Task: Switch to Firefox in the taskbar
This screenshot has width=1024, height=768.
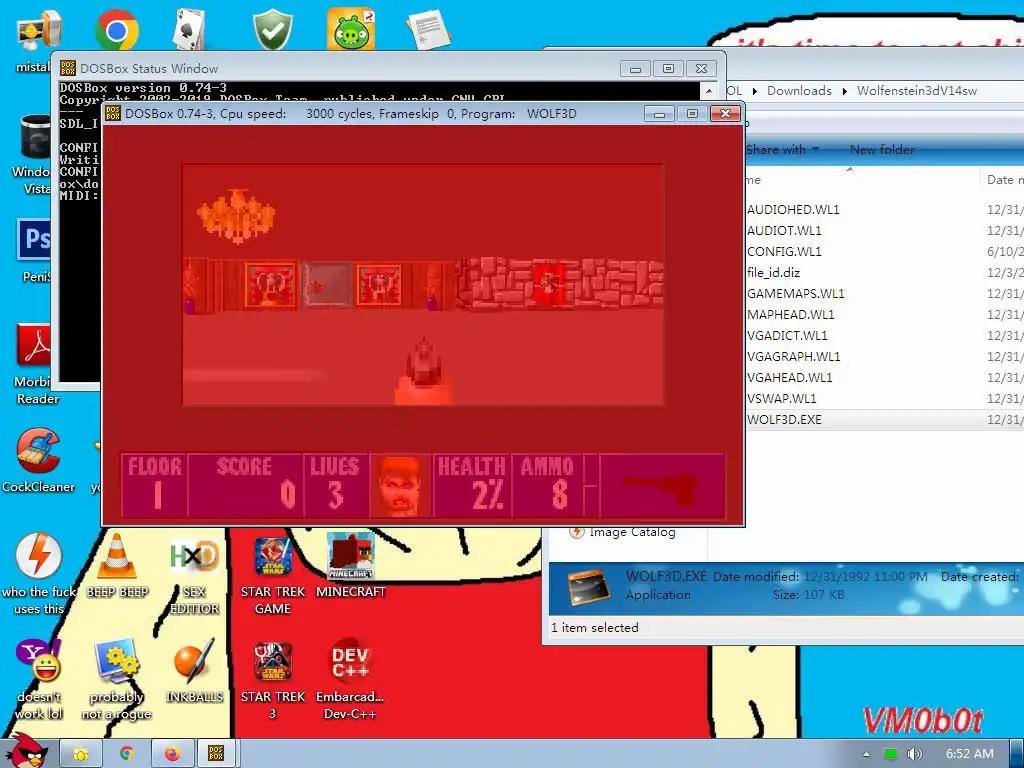Action: [x=172, y=754]
